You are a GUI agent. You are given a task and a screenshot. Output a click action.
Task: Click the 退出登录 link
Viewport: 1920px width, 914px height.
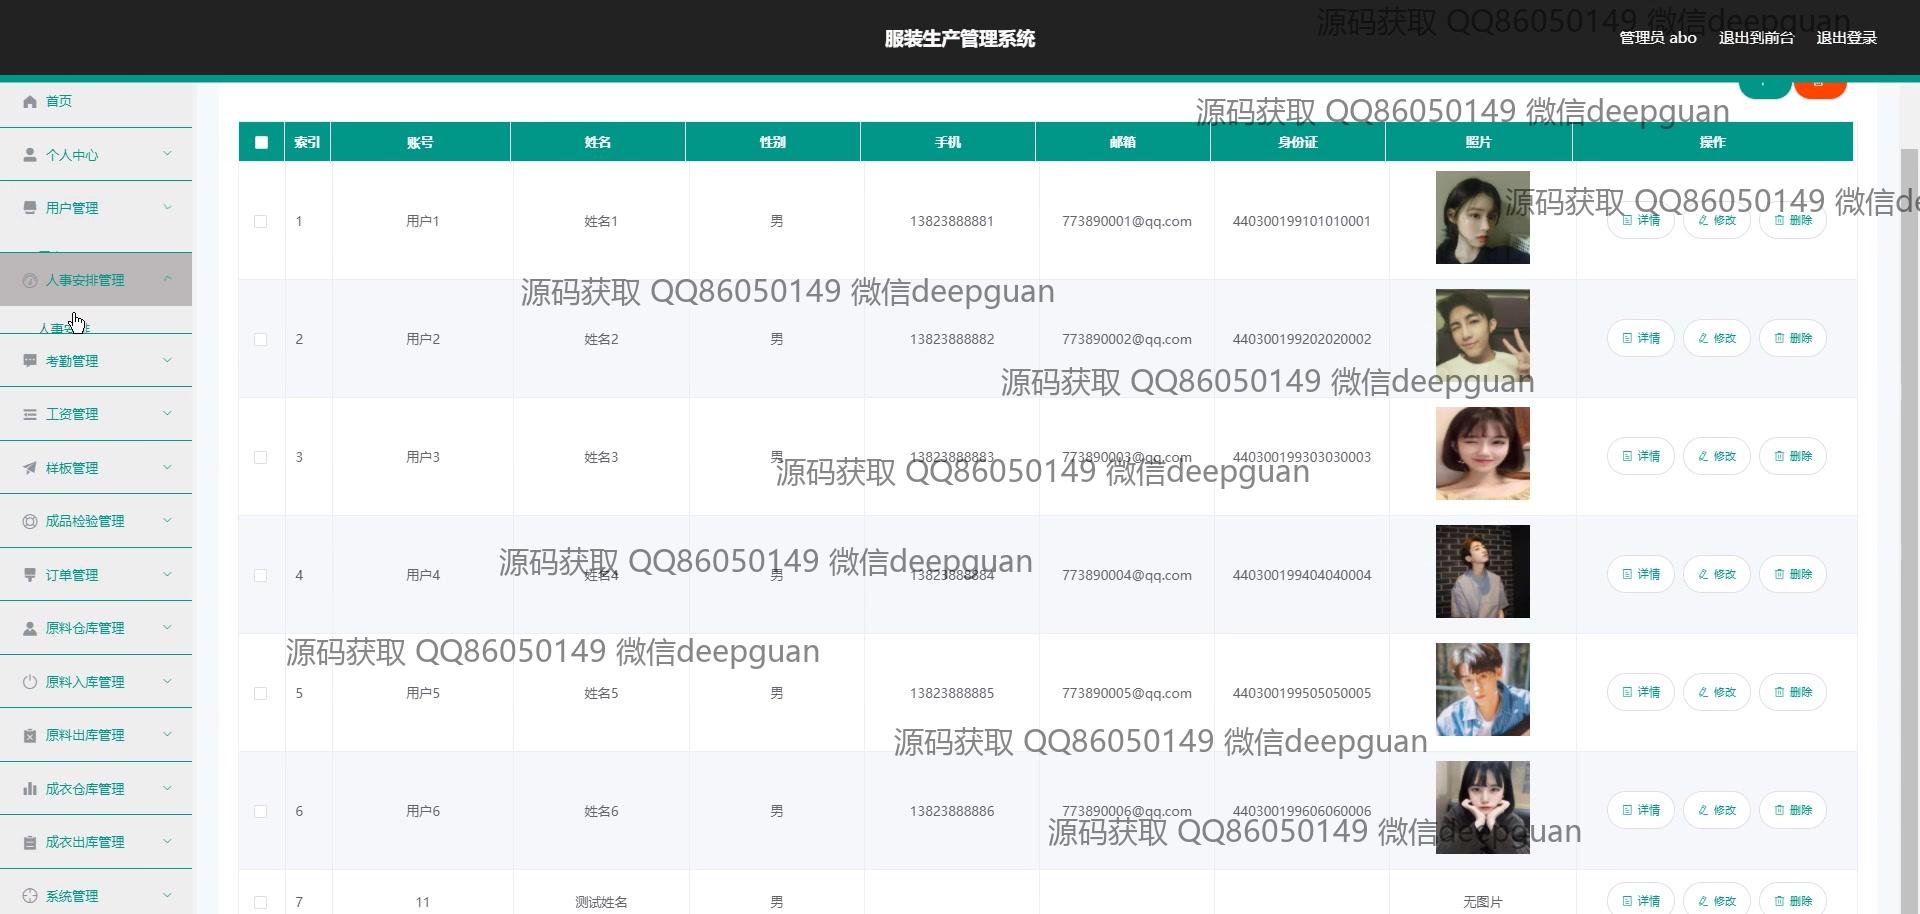click(x=1846, y=38)
